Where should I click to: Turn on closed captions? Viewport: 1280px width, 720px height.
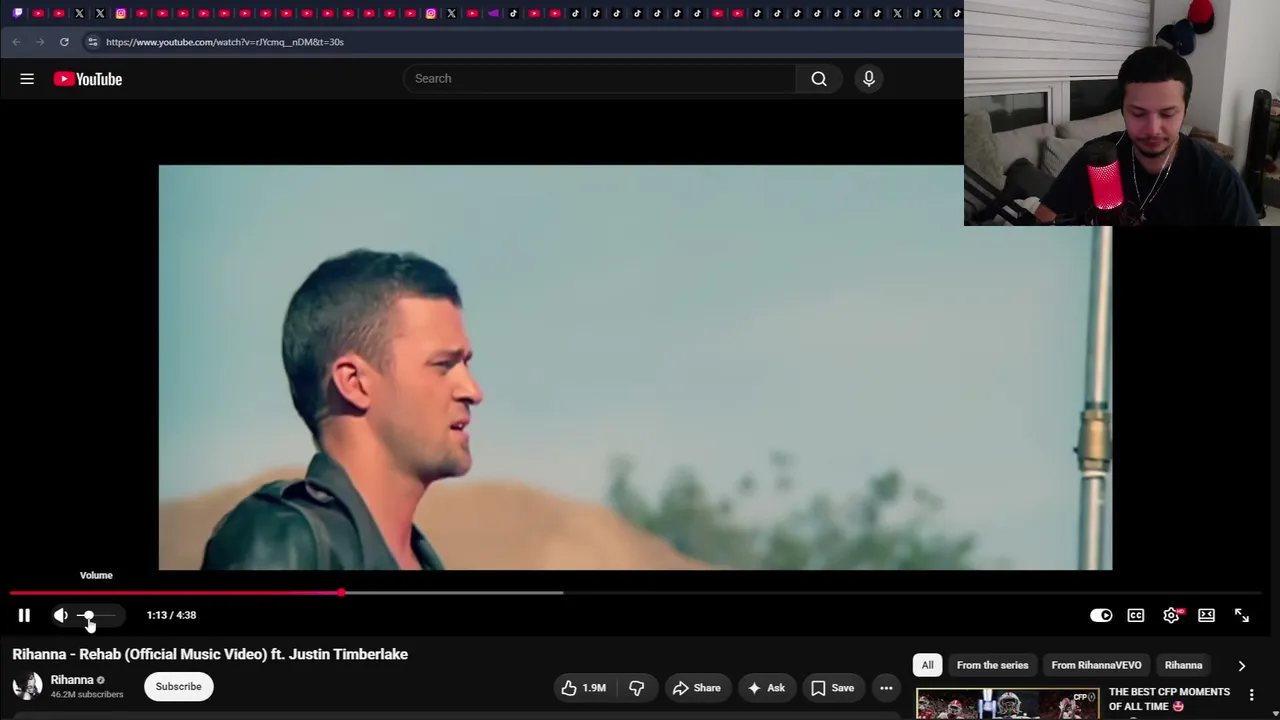[x=1136, y=615]
